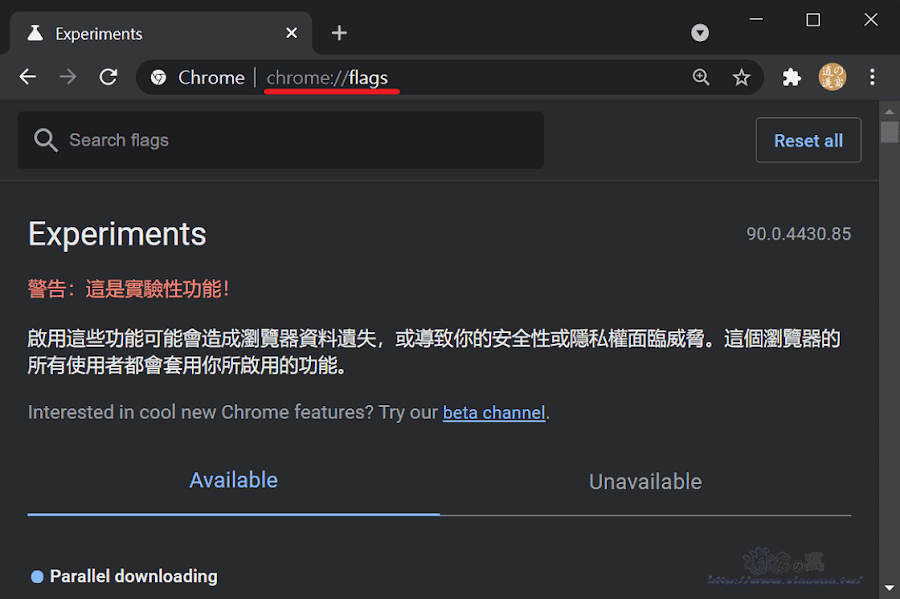
Task: Open a new tab with the plus button
Action: pos(339,33)
